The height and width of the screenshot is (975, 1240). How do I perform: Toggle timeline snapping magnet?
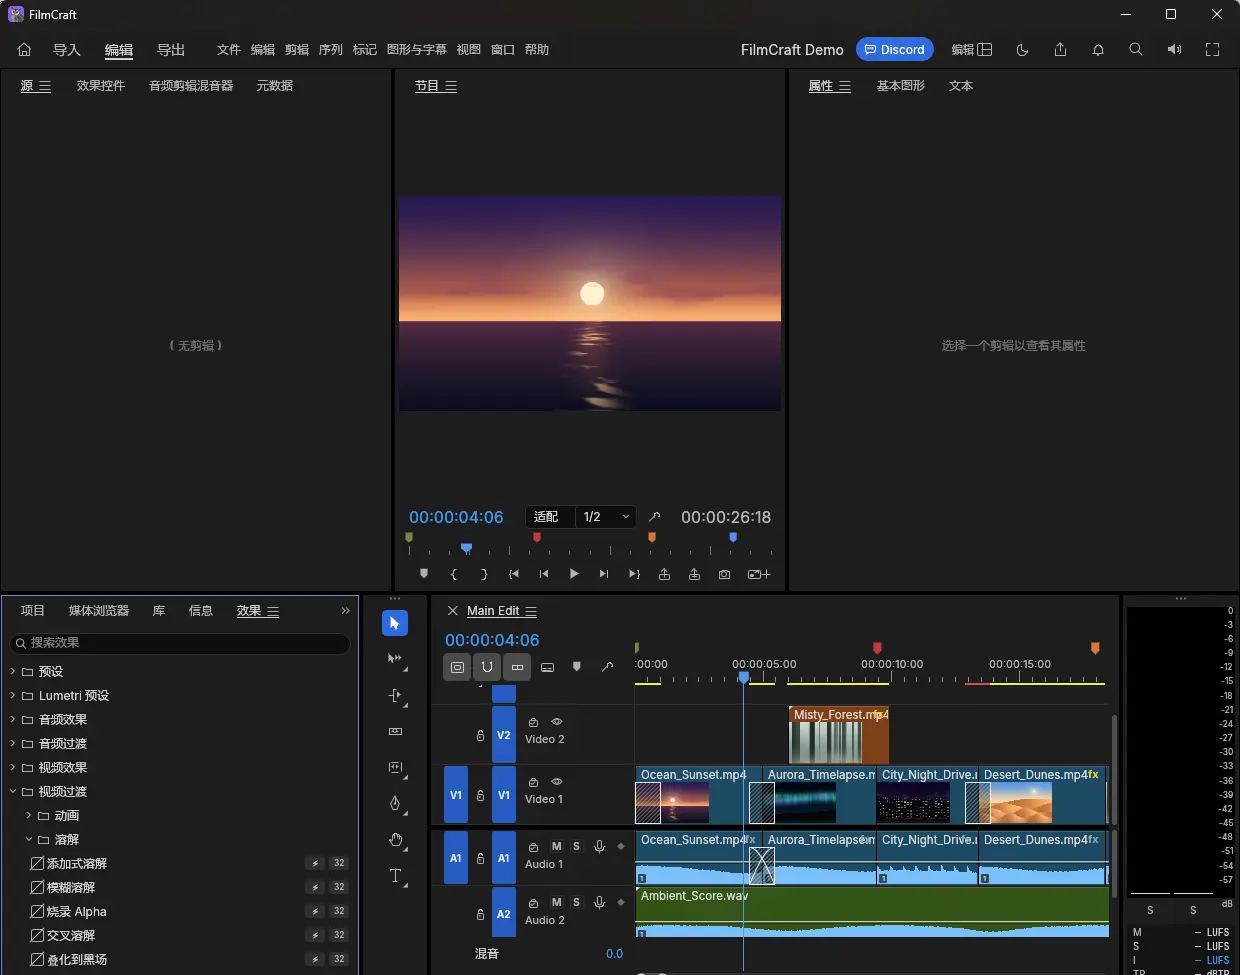tap(487, 667)
